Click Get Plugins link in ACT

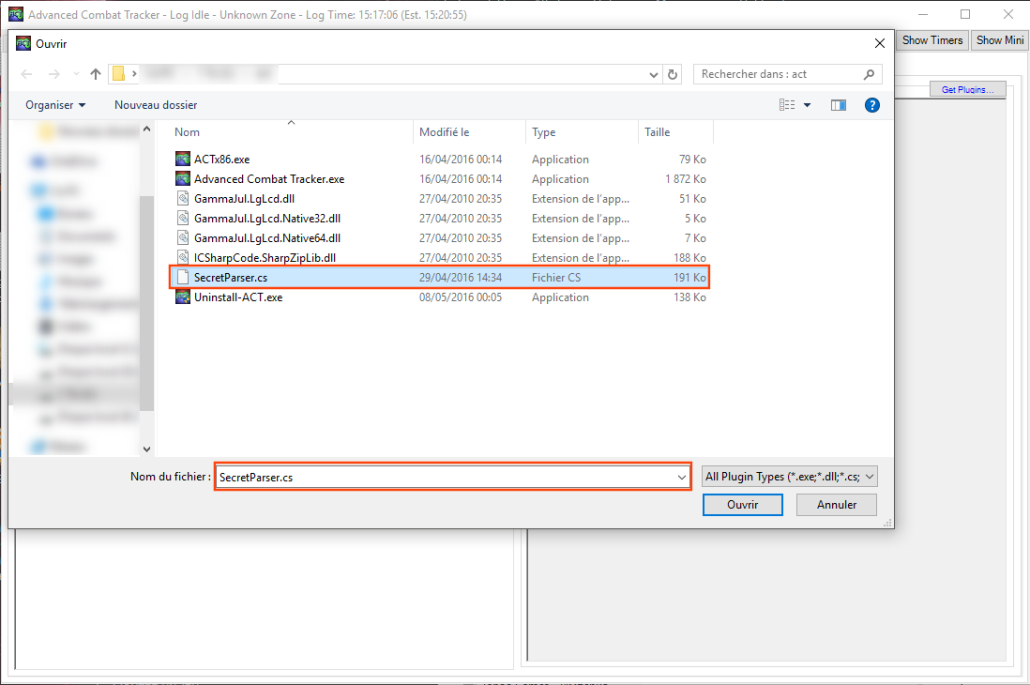coord(968,89)
